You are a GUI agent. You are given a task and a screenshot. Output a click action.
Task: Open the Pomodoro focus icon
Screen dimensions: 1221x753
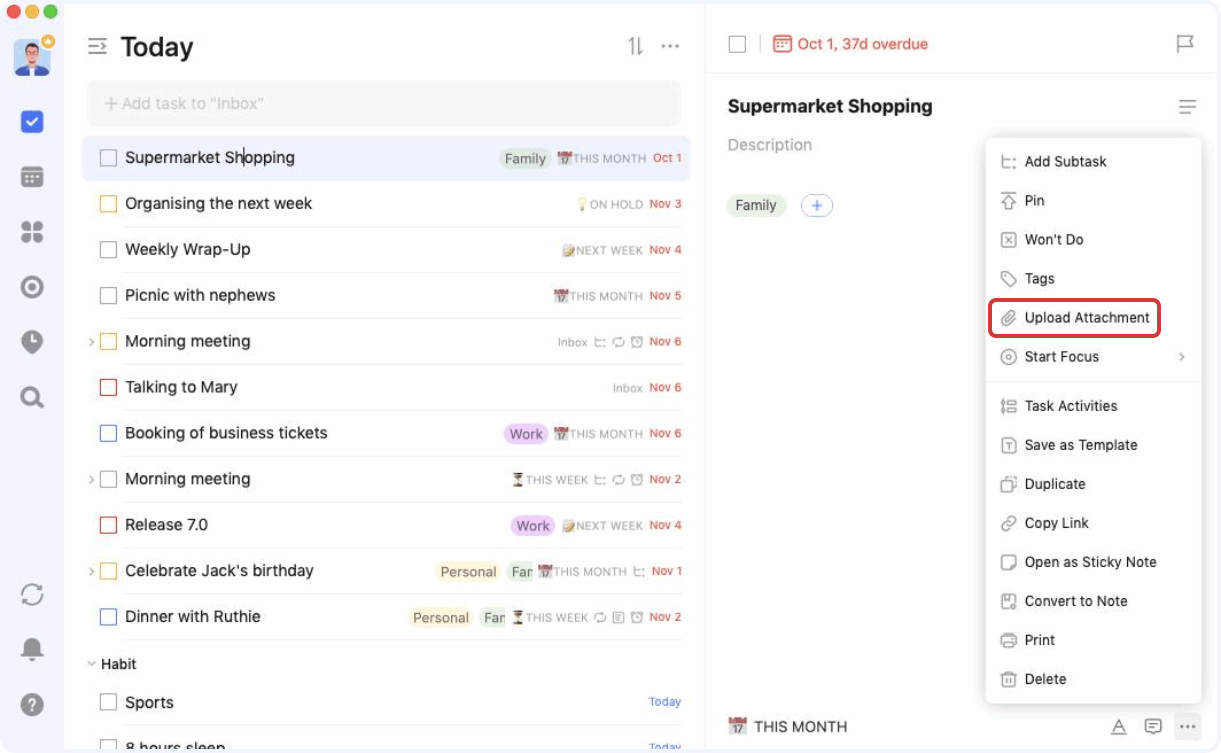pyautogui.click(x=32, y=342)
